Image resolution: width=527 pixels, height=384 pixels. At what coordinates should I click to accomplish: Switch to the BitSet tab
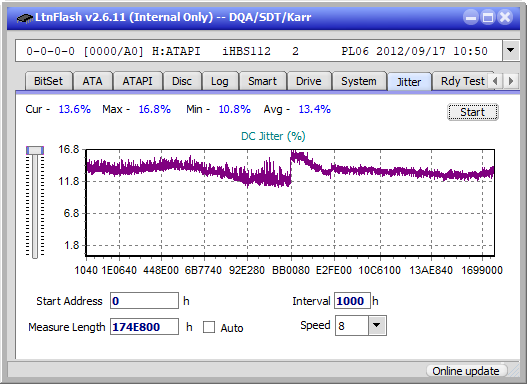[x=48, y=81]
